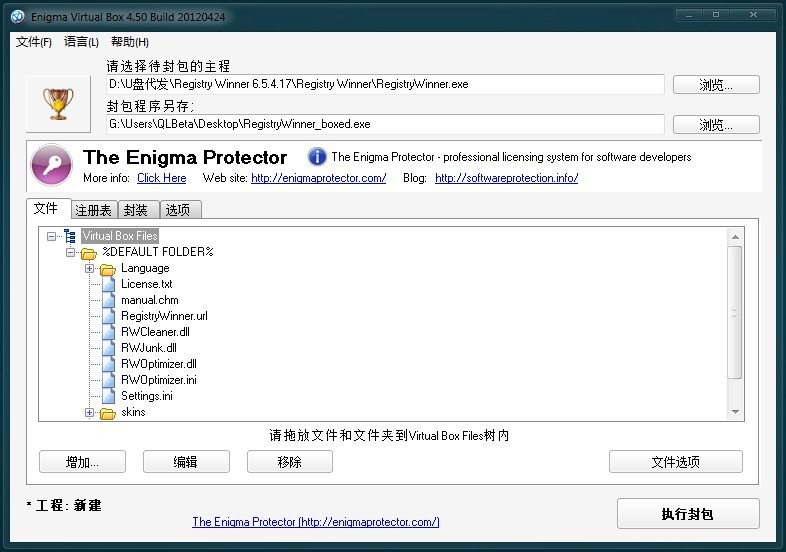This screenshot has width=786, height=552.
Task: Close the Enigma Virtual Box window
Action: point(753,15)
